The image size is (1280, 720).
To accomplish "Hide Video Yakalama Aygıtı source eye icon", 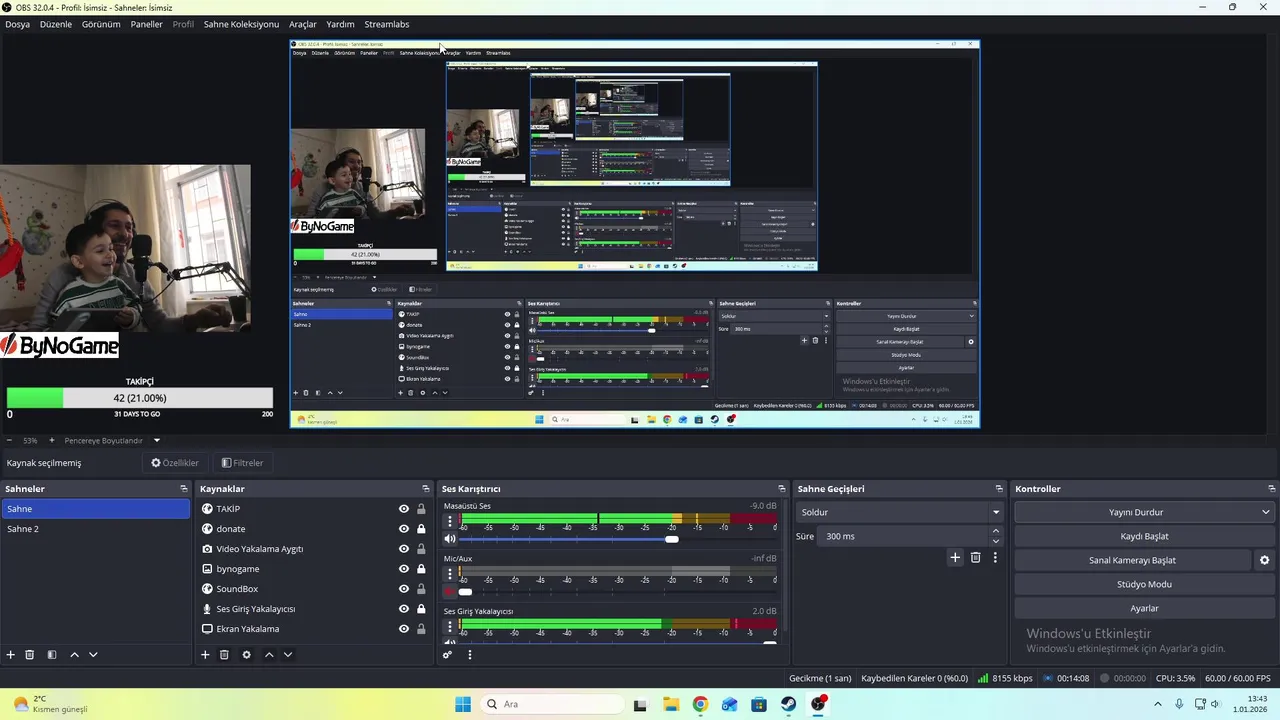I will [404, 549].
